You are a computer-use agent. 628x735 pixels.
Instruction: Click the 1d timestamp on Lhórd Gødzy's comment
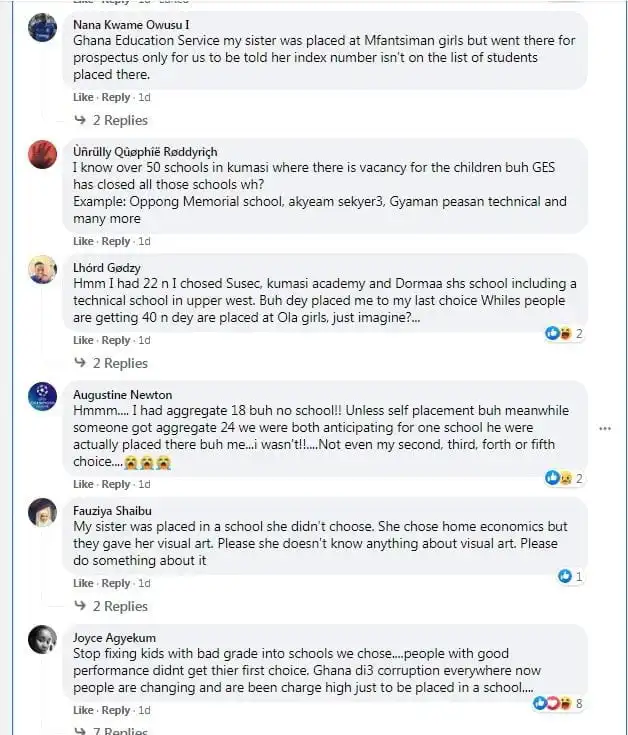tap(144, 340)
